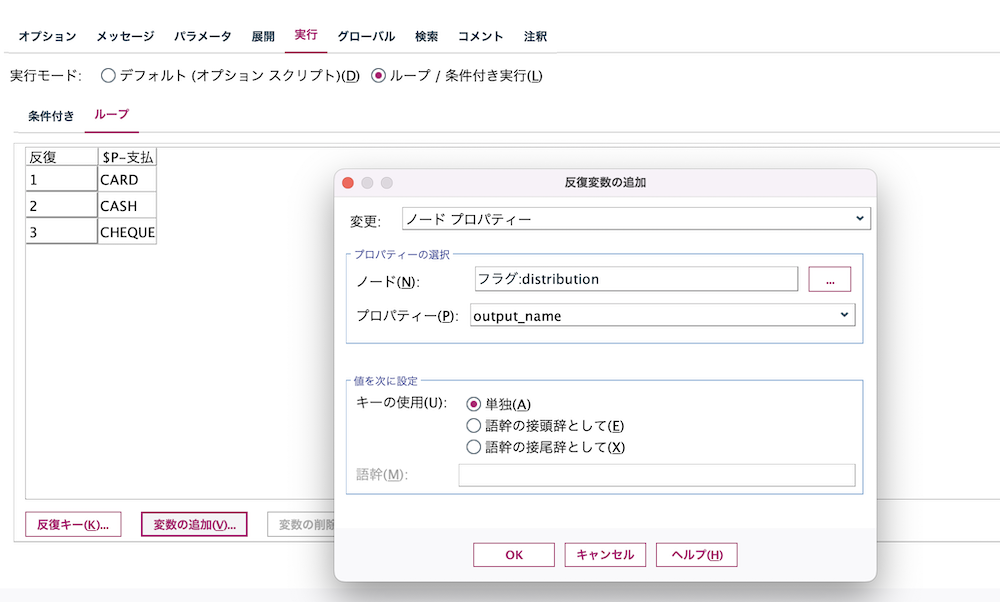1000x602 pixels.
Task: Click the 変数の追加 button
Action: pyautogui.click(x=193, y=524)
